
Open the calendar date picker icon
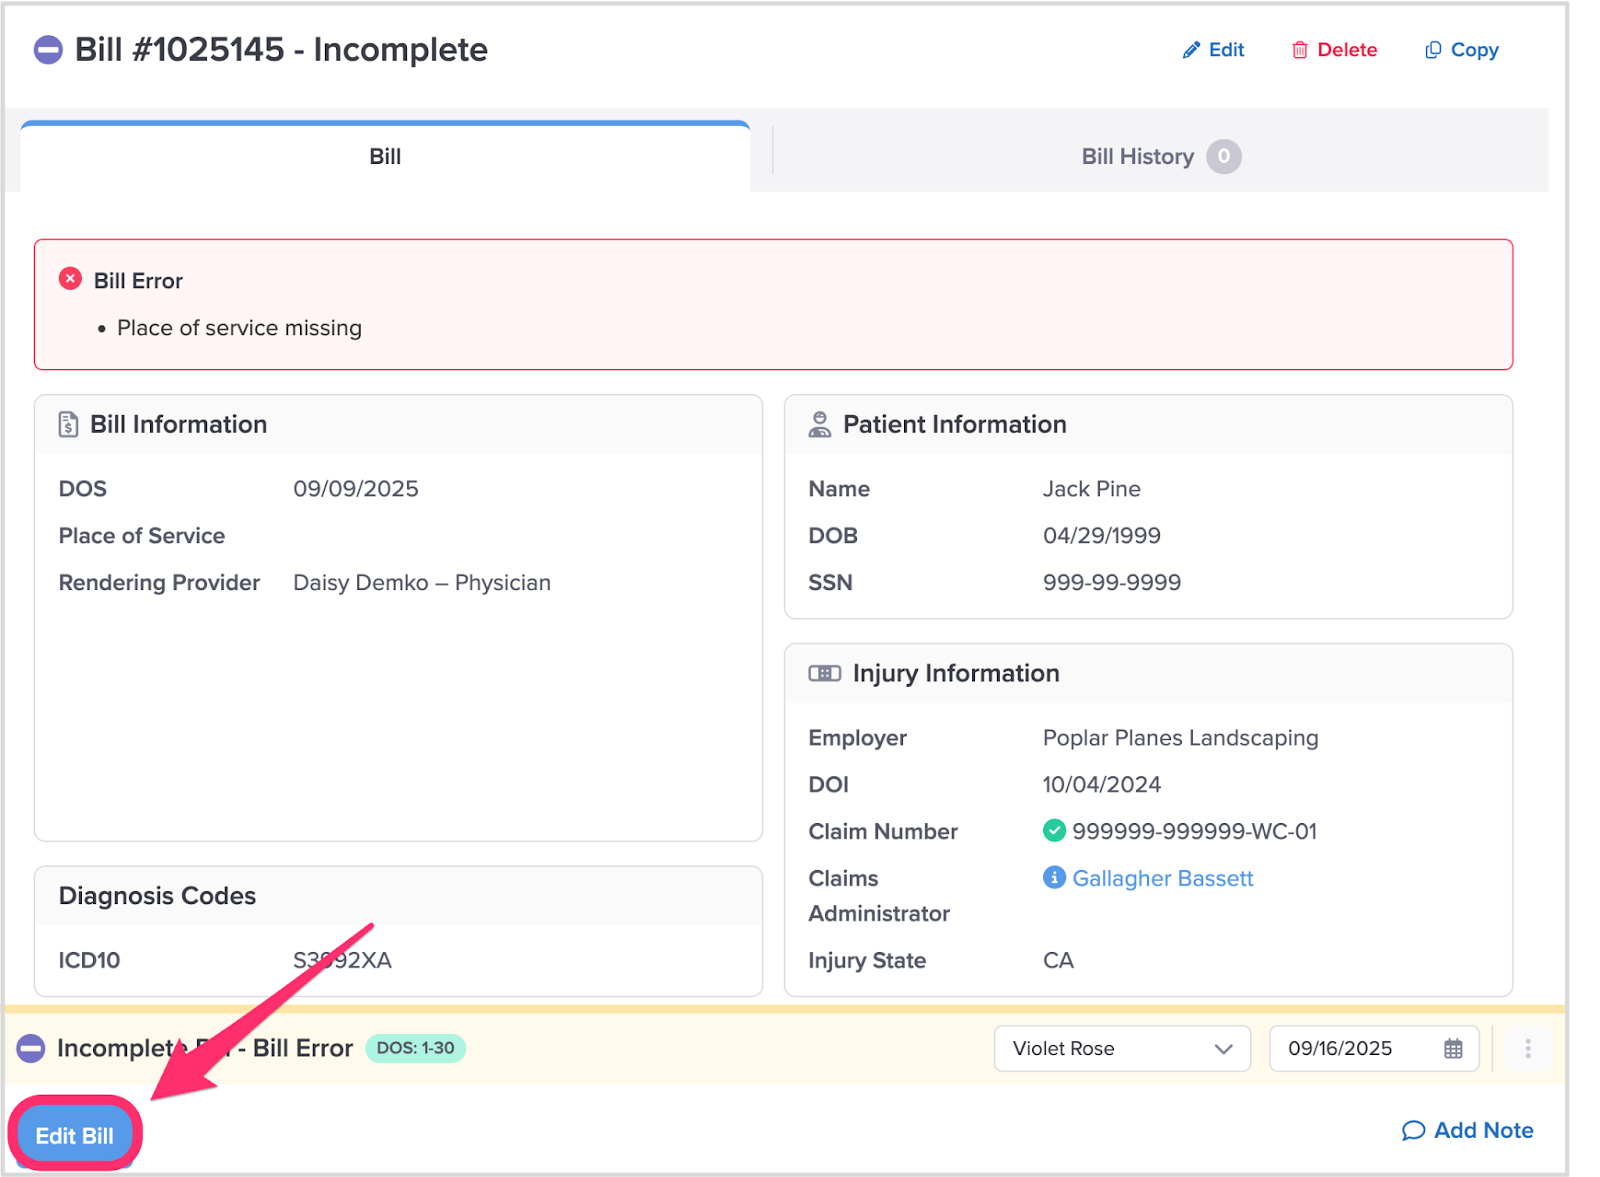click(x=1453, y=1048)
